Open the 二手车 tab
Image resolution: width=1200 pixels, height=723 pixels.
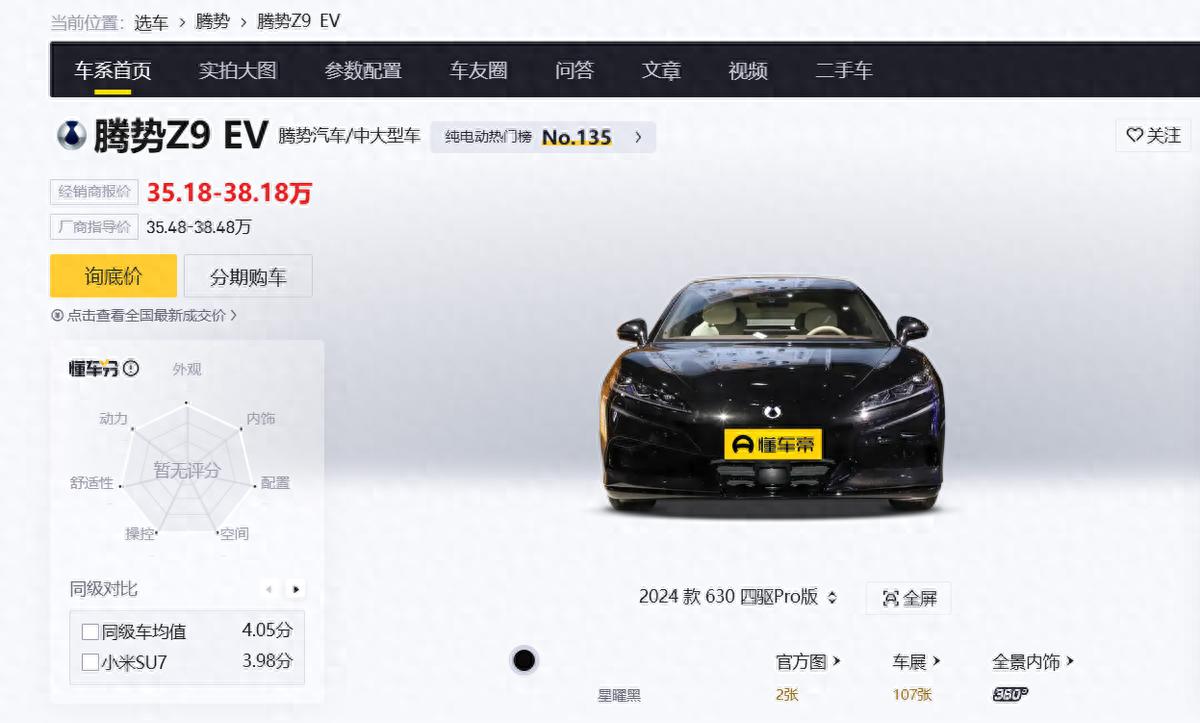point(844,70)
